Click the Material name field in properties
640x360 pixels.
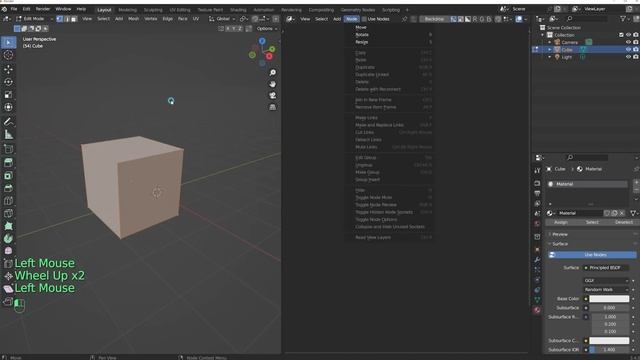580,213
